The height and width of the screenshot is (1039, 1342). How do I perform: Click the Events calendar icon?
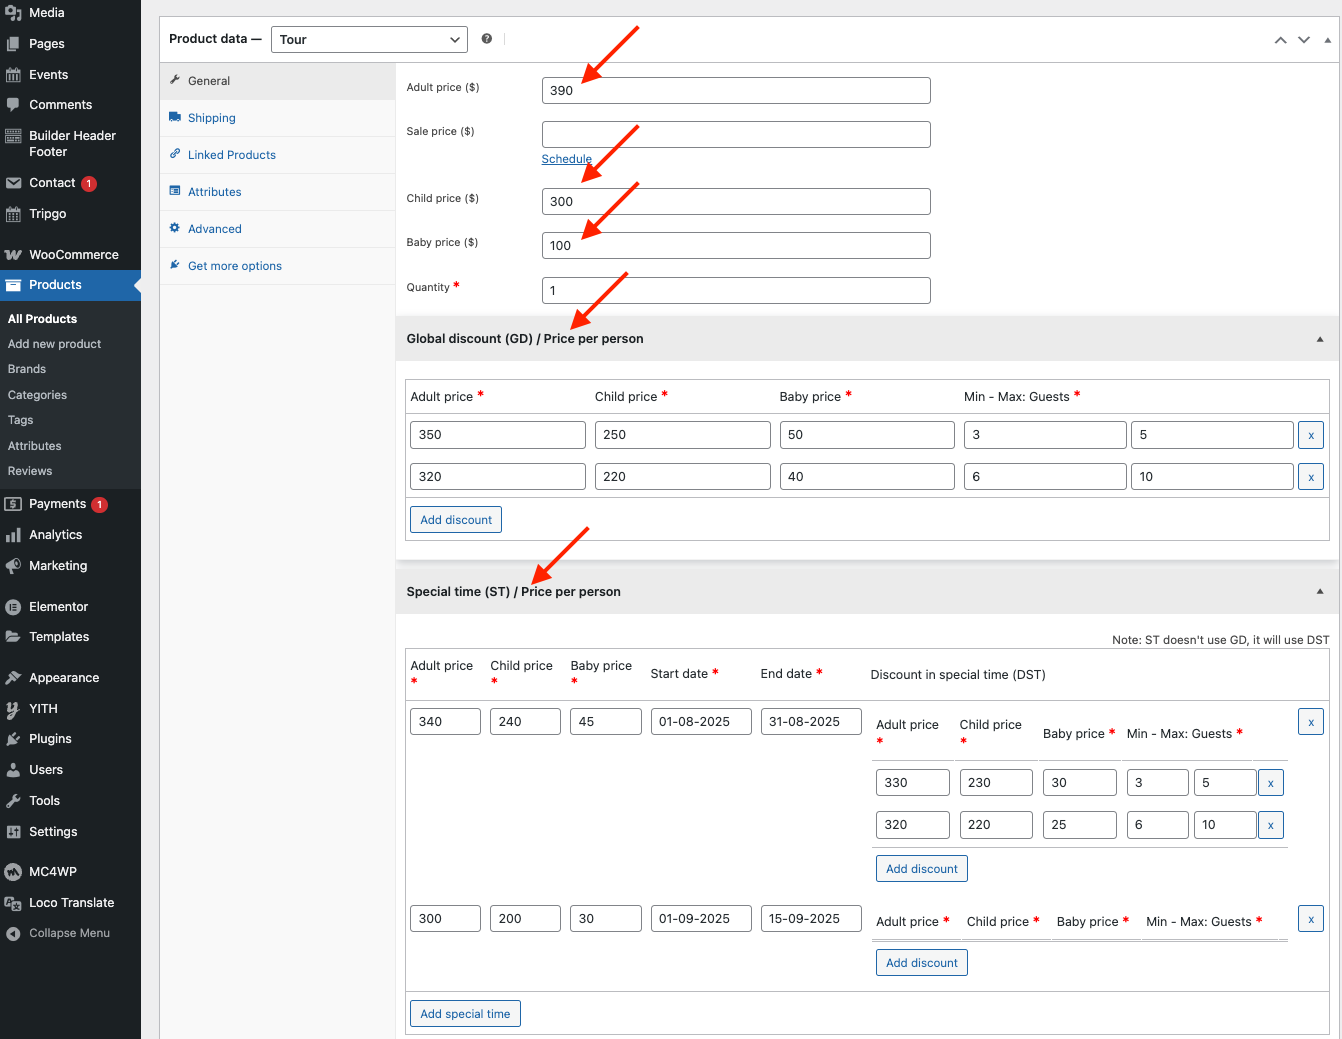13,75
